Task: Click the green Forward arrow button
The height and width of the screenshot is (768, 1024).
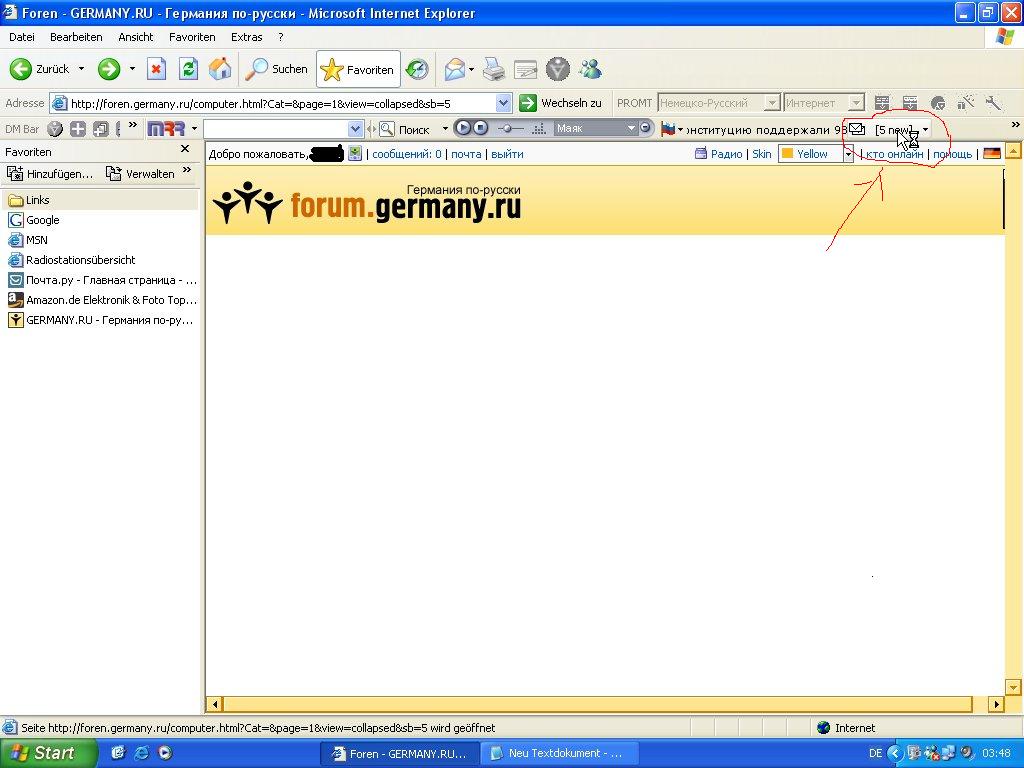Action: pyautogui.click(x=109, y=69)
